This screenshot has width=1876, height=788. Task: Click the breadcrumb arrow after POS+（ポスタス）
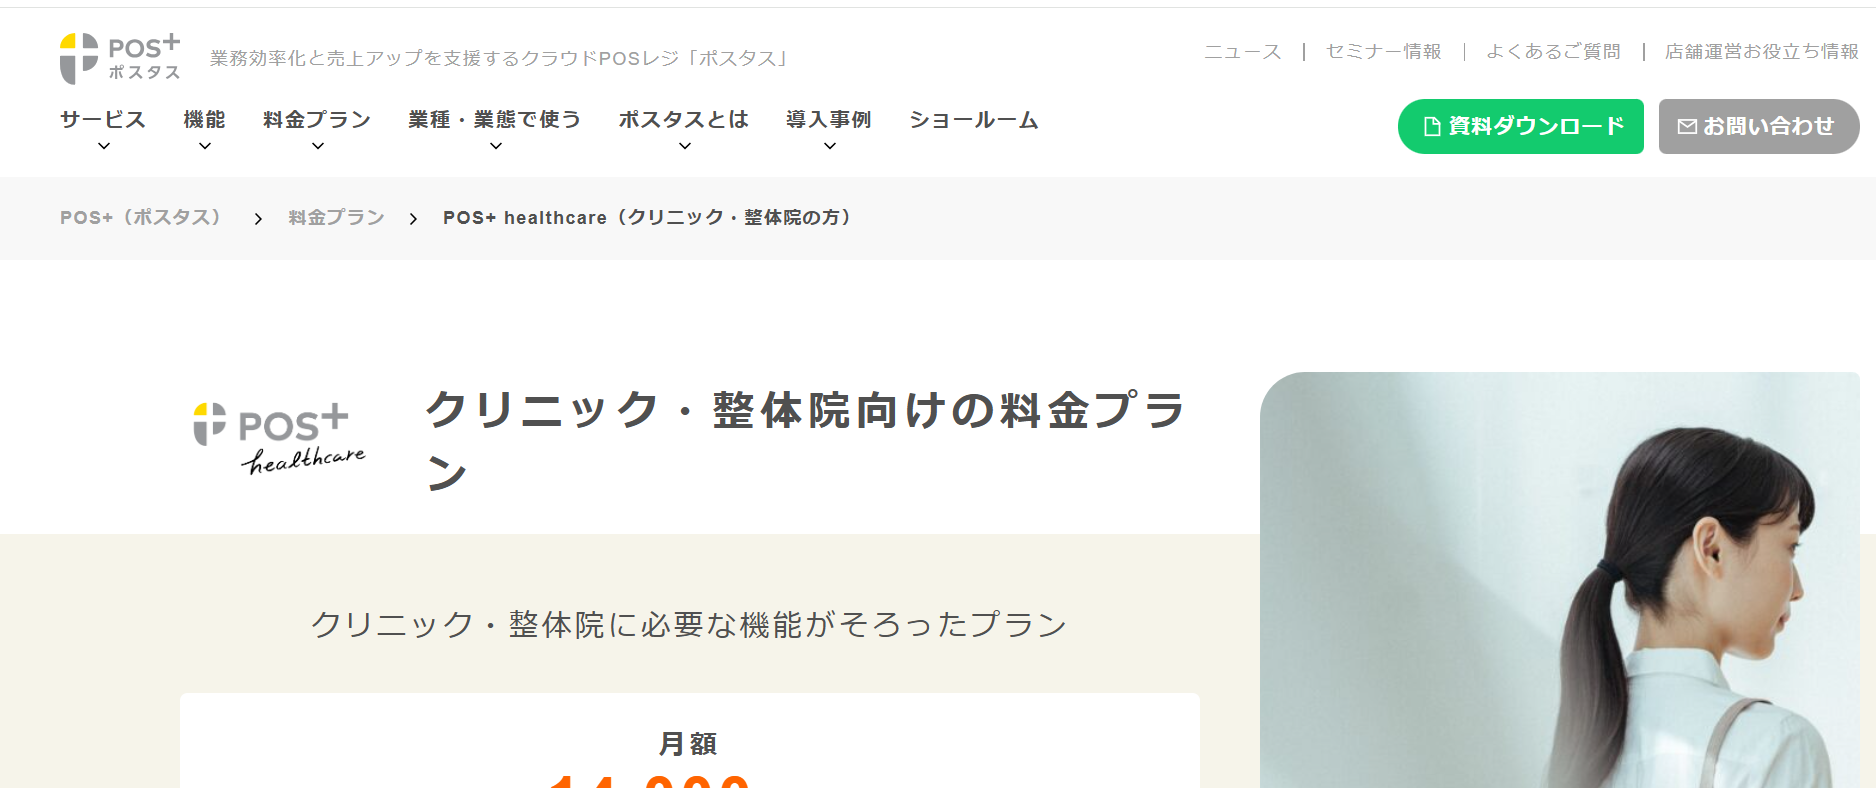point(258,219)
